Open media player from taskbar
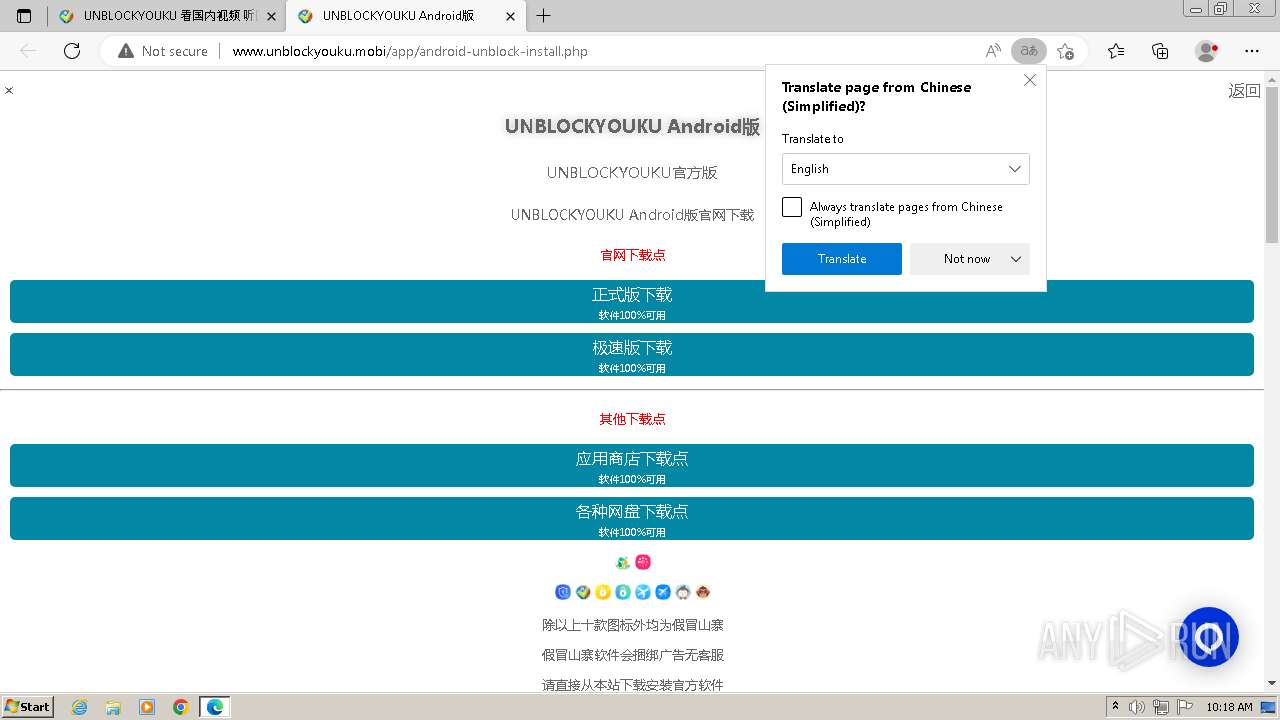Image resolution: width=1280 pixels, height=720 pixels. pos(147,707)
